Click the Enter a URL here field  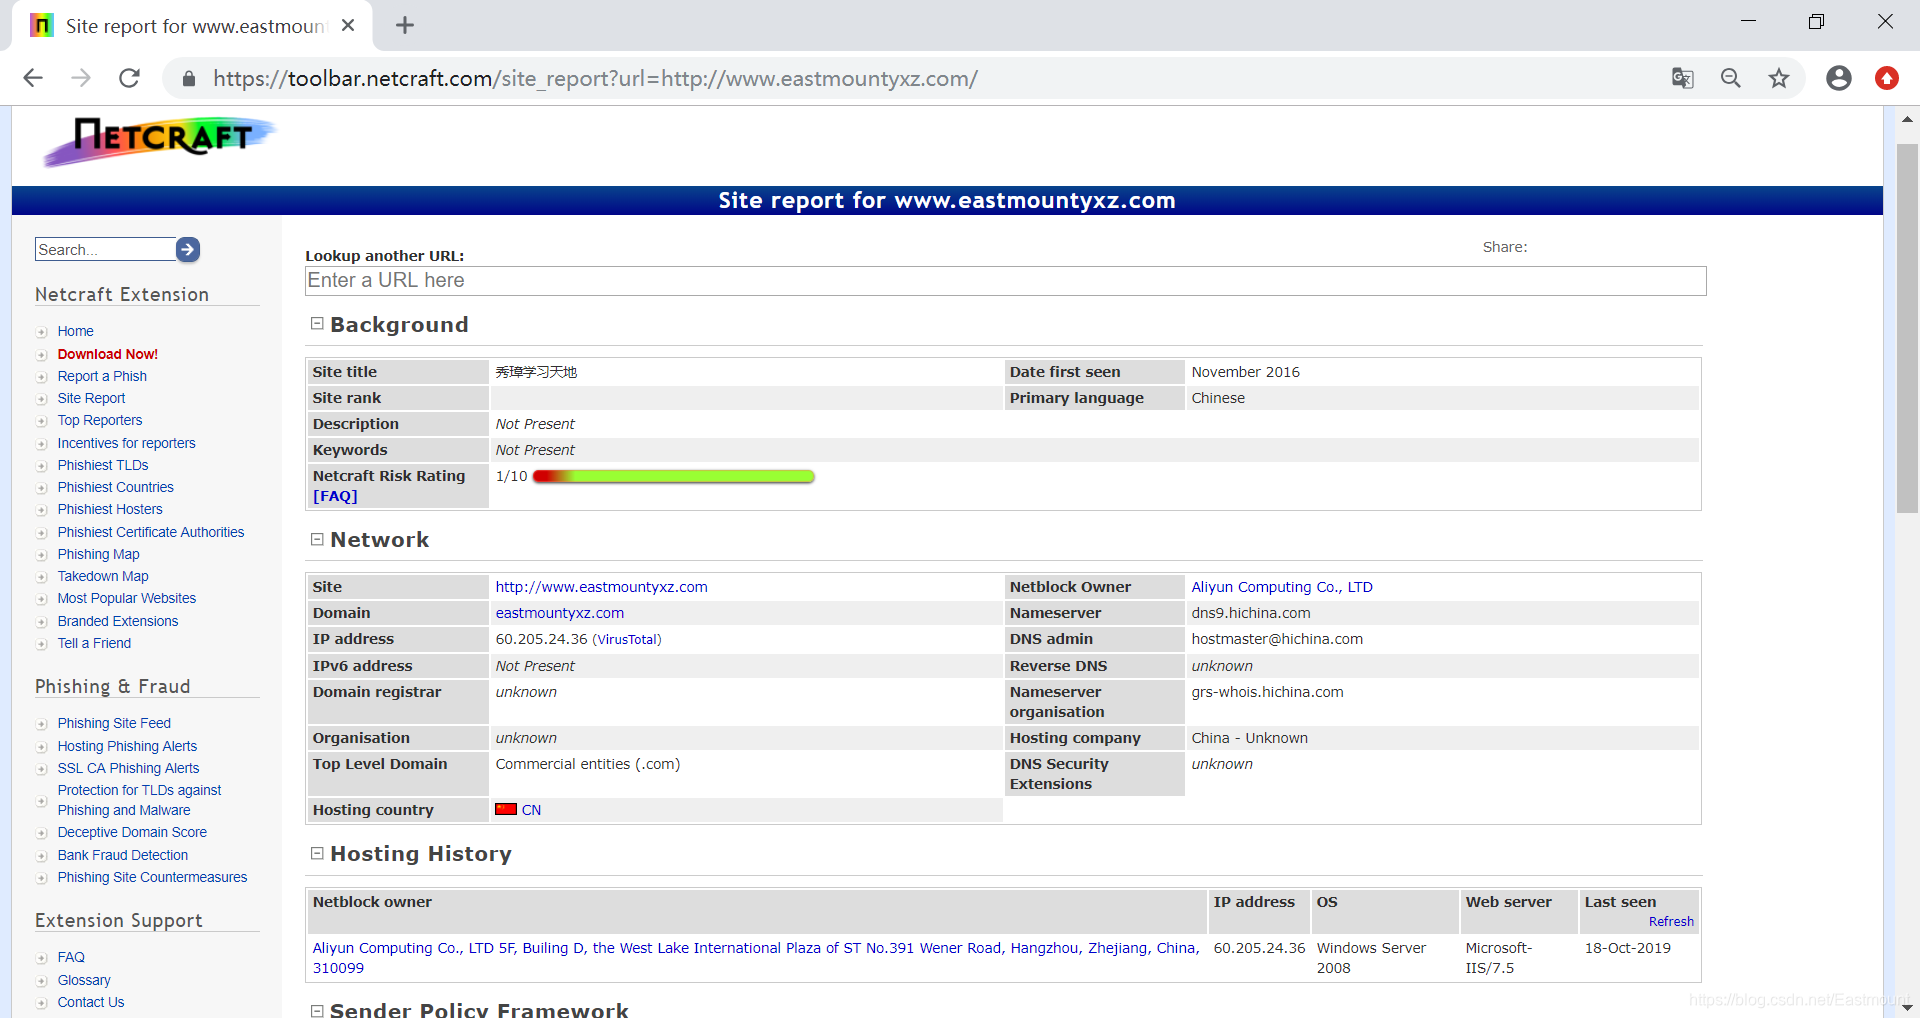point(1005,281)
